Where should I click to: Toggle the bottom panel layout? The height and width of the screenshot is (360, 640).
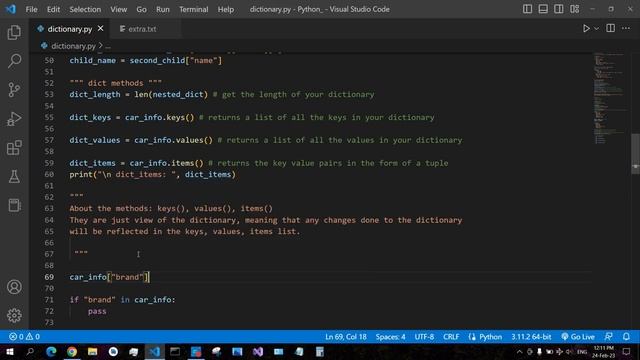[543, 9]
